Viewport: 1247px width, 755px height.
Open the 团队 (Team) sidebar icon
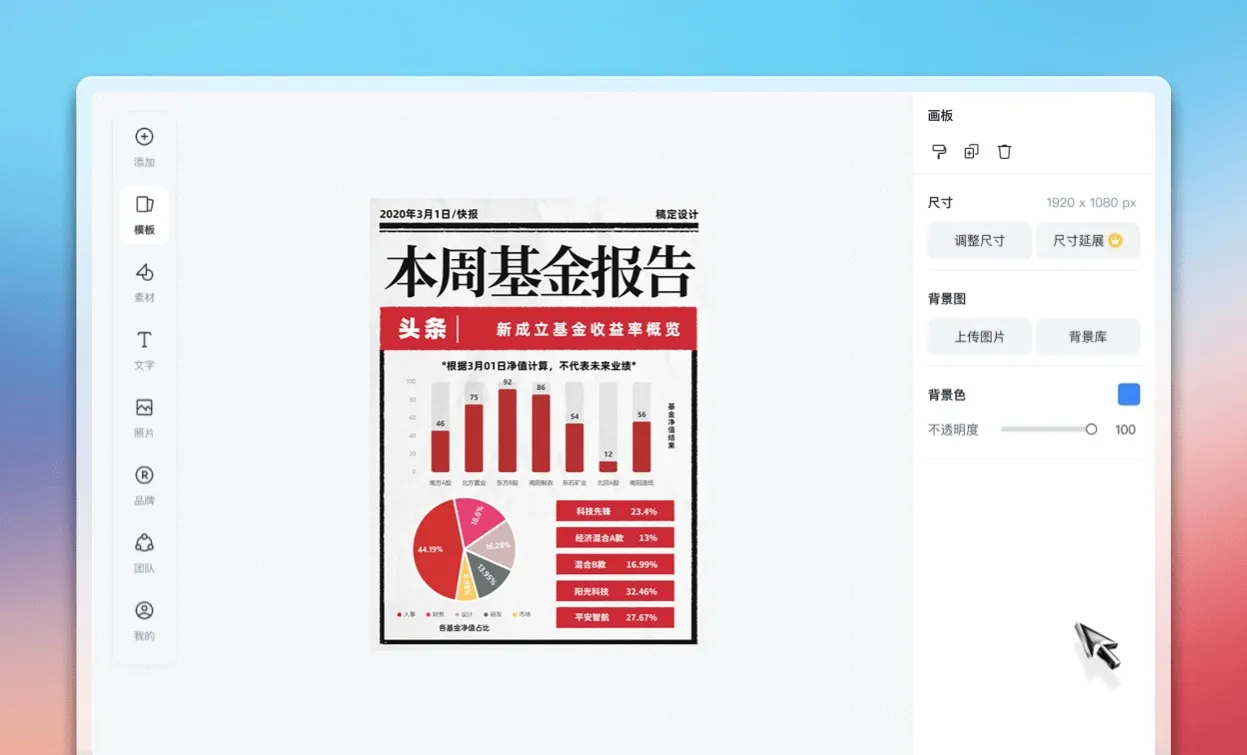[144, 542]
